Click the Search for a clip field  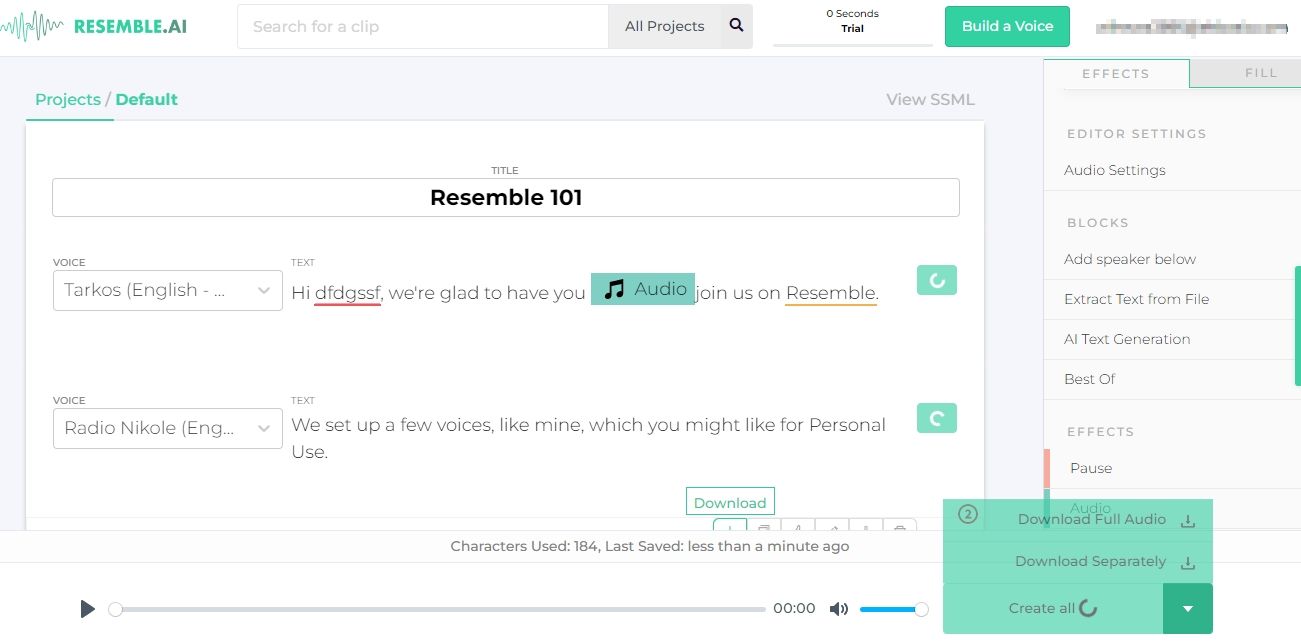coord(423,26)
